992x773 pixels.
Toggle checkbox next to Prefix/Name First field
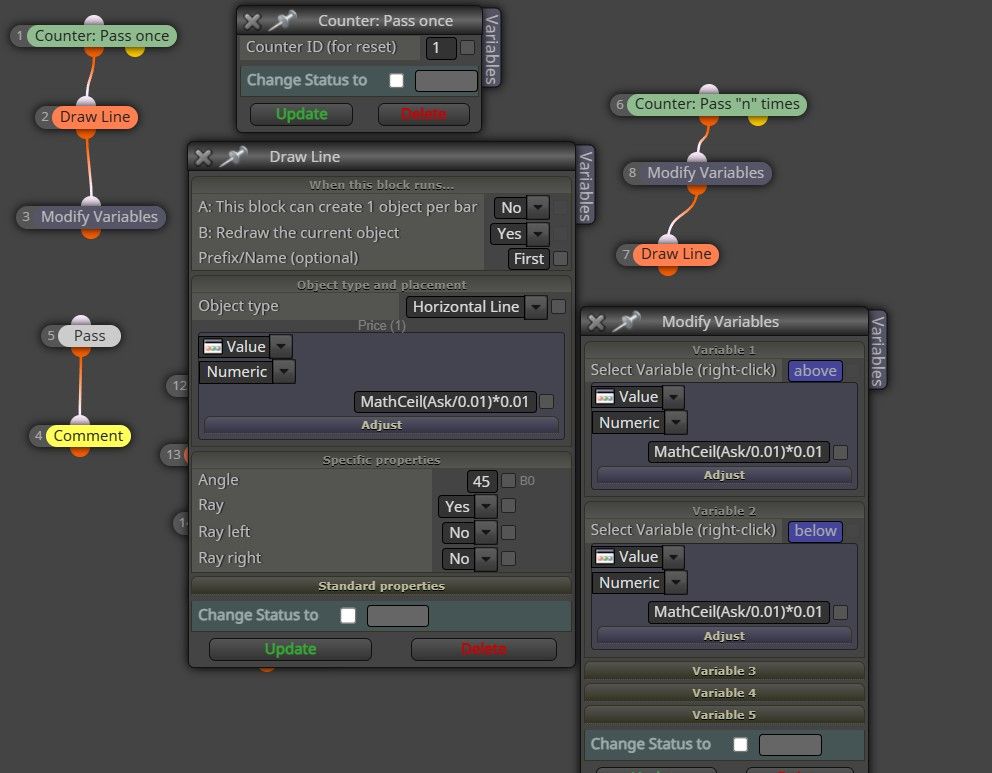click(x=561, y=259)
